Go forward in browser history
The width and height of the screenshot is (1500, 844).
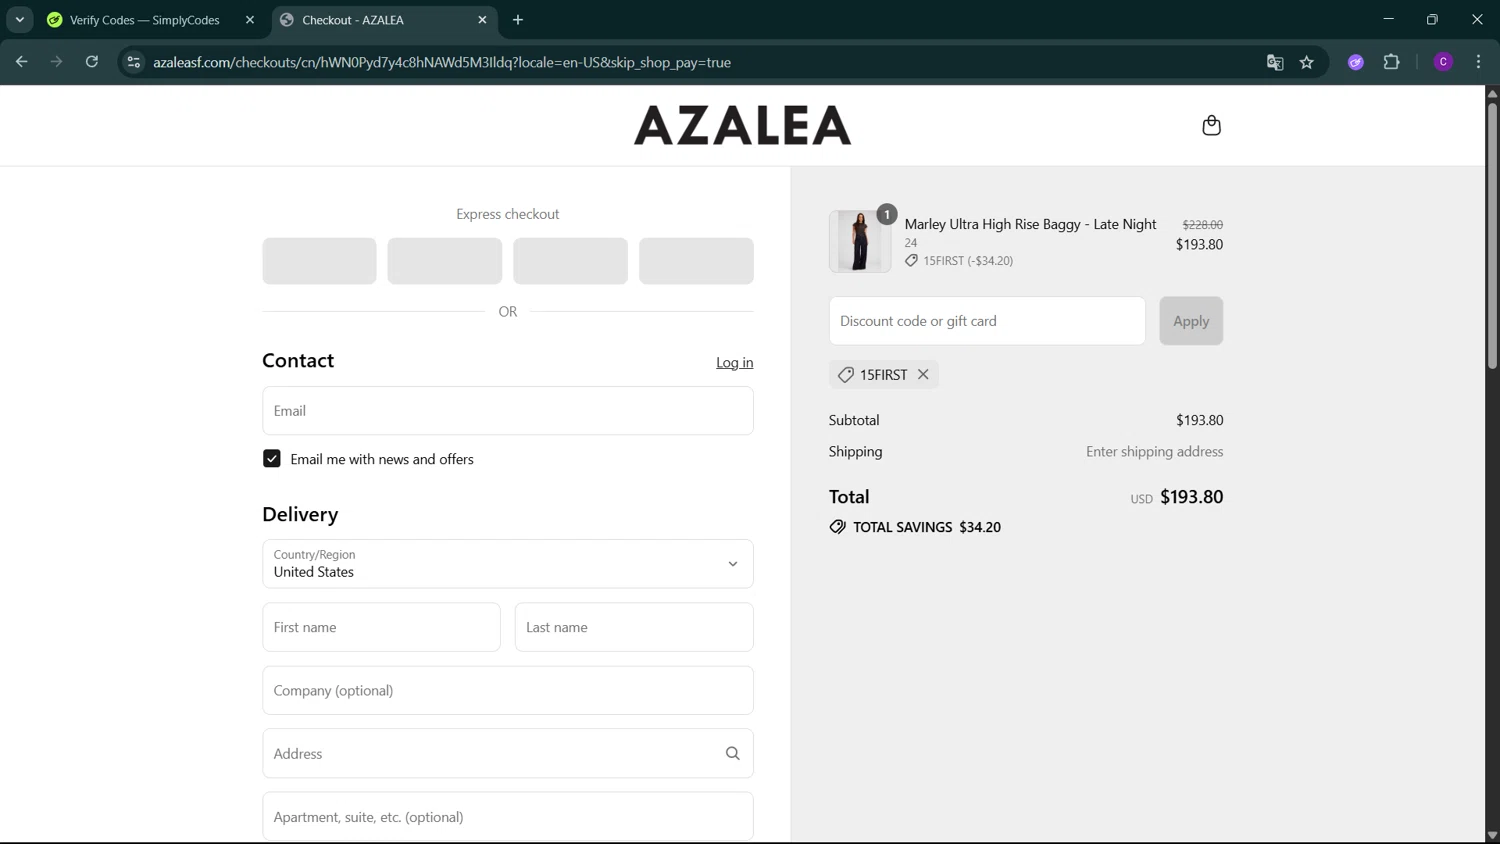(x=57, y=62)
